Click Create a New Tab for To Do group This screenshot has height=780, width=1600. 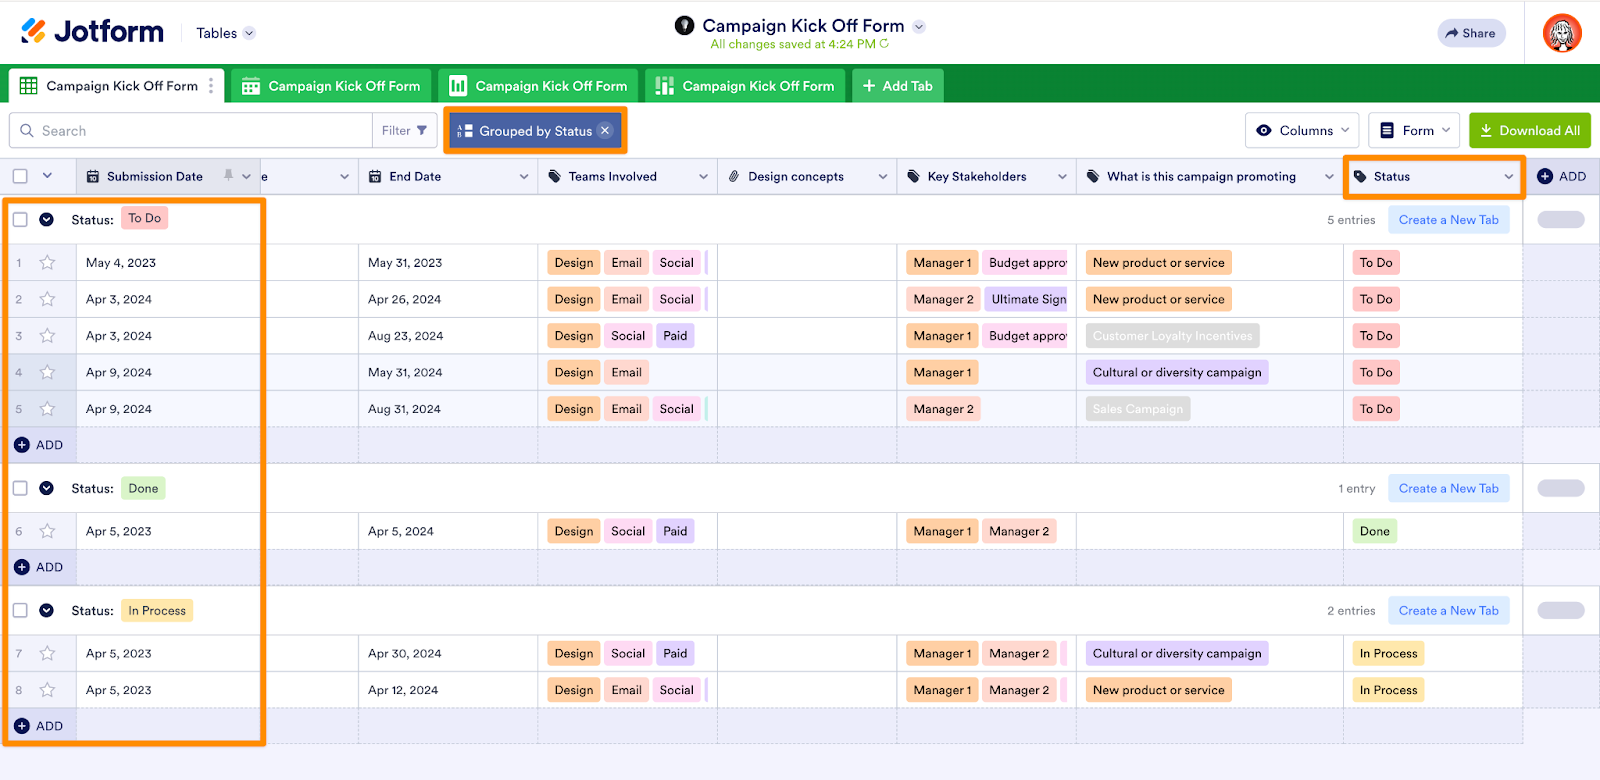[1448, 220]
